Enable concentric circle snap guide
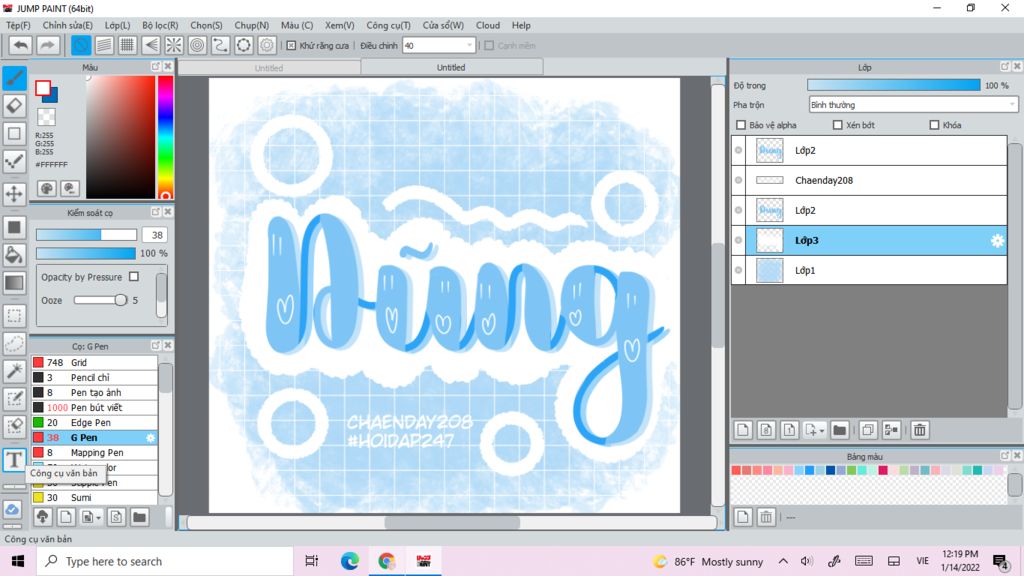The width and height of the screenshot is (1024, 576). point(197,45)
